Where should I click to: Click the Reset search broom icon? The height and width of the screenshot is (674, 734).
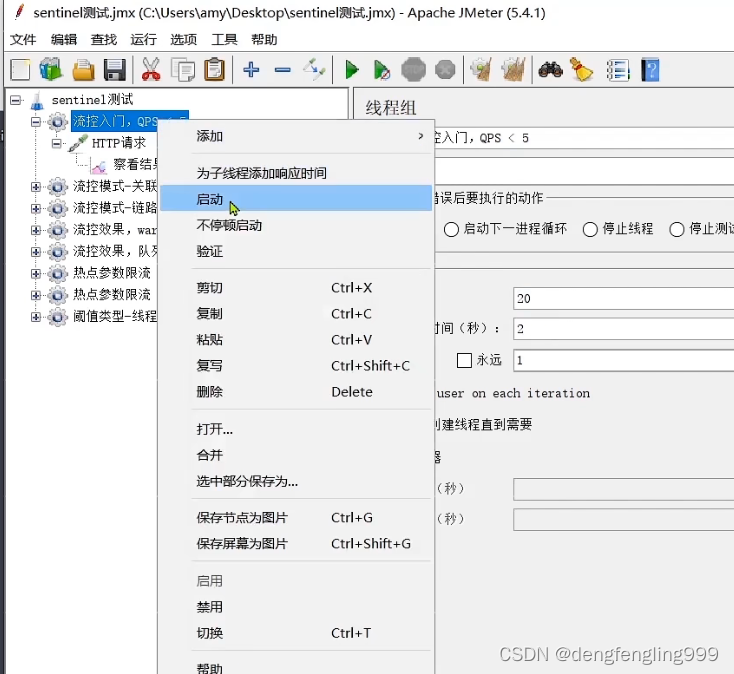click(581, 70)
